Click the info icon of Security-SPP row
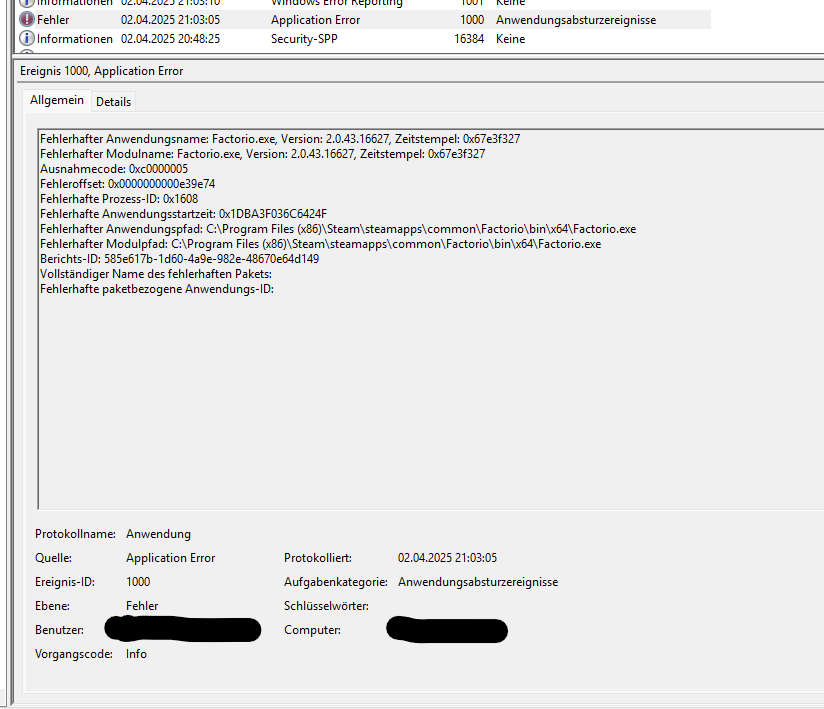The width and height of the screenshot is (824, 709). pos(27,39)
